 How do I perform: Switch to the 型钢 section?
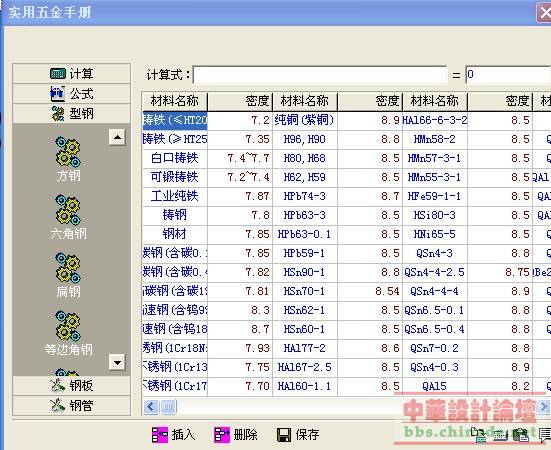click(71, 113)
